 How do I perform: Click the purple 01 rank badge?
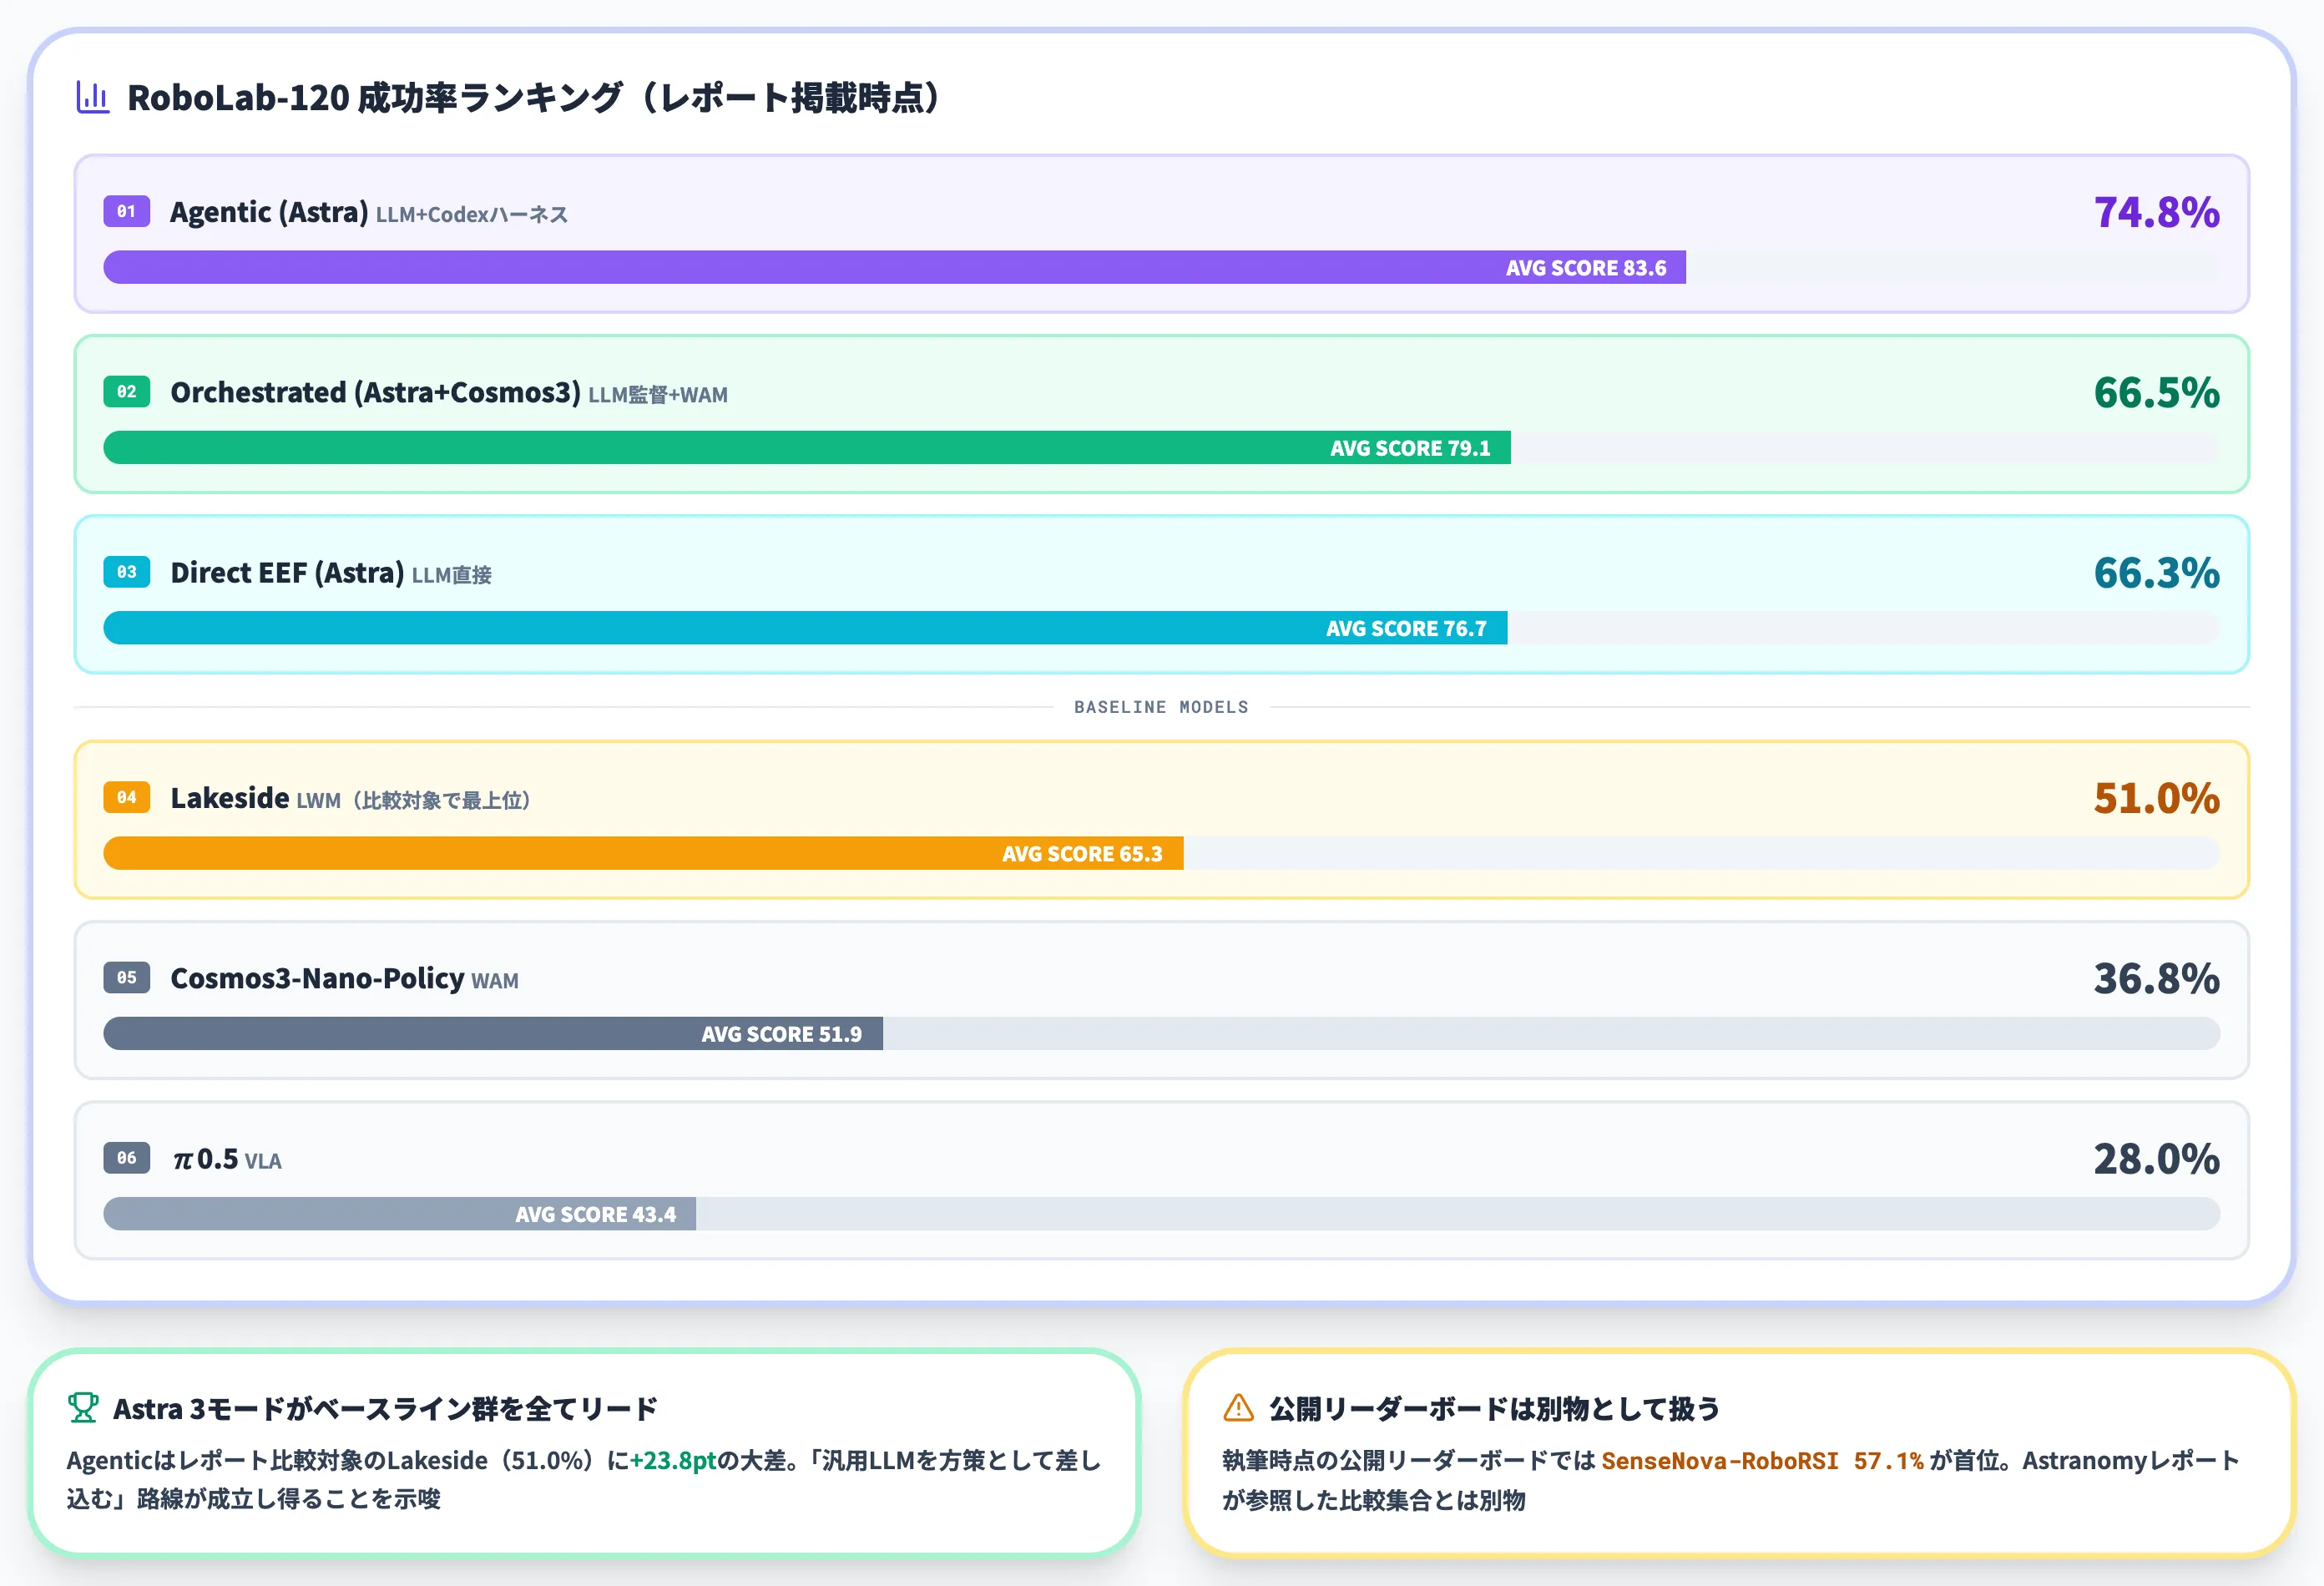pyautogui.click(x=126, y=211)
